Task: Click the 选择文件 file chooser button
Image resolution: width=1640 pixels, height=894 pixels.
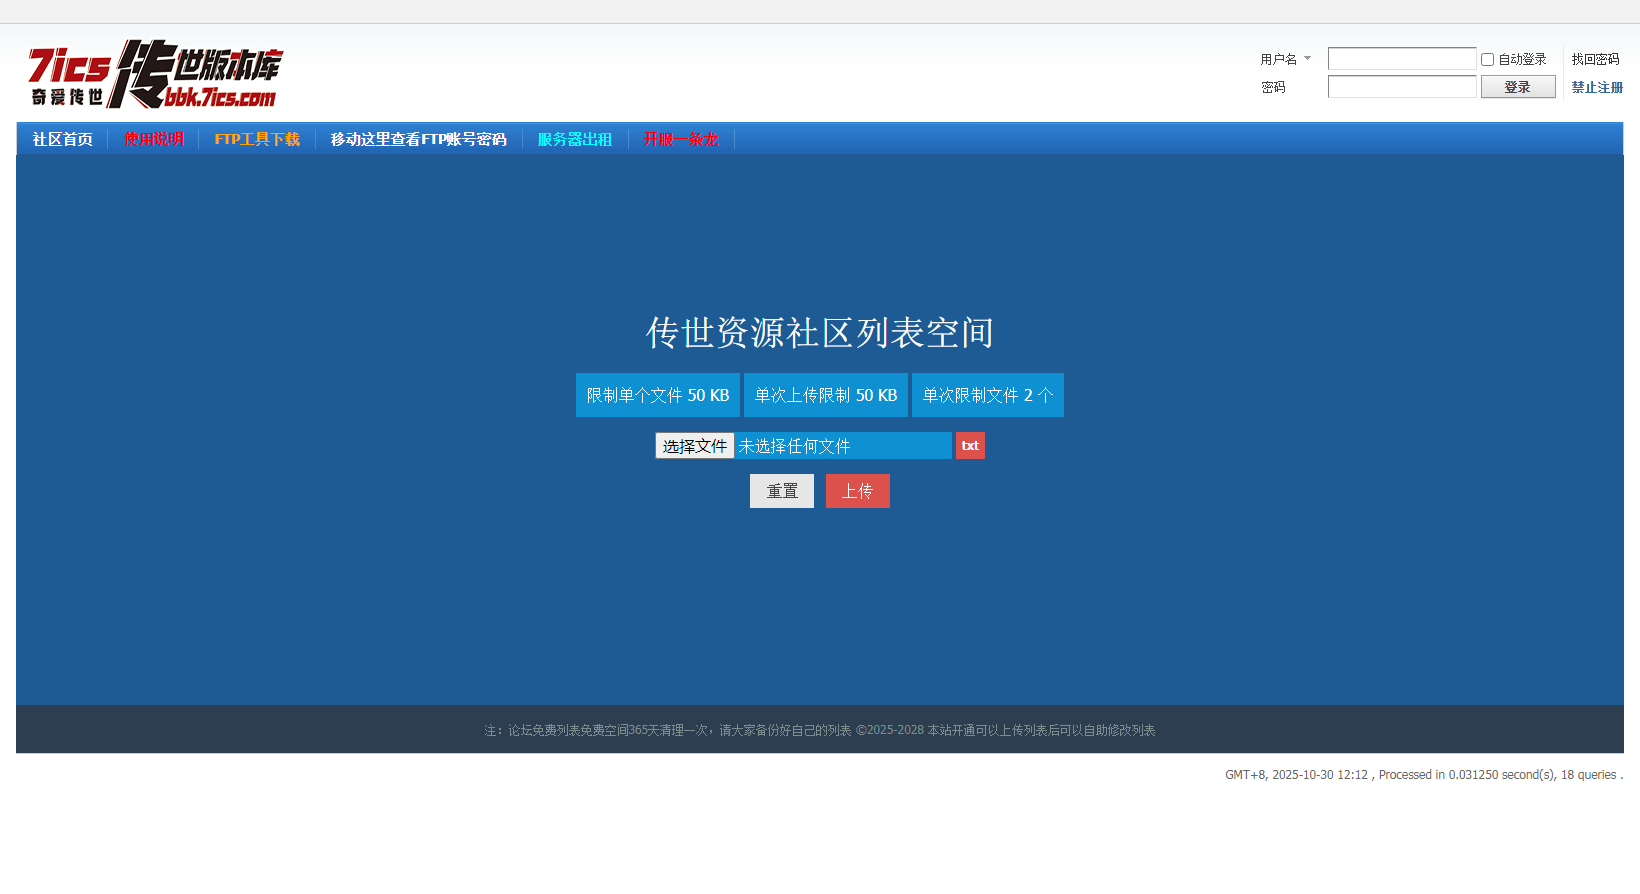Action: (x=695, y=446)
